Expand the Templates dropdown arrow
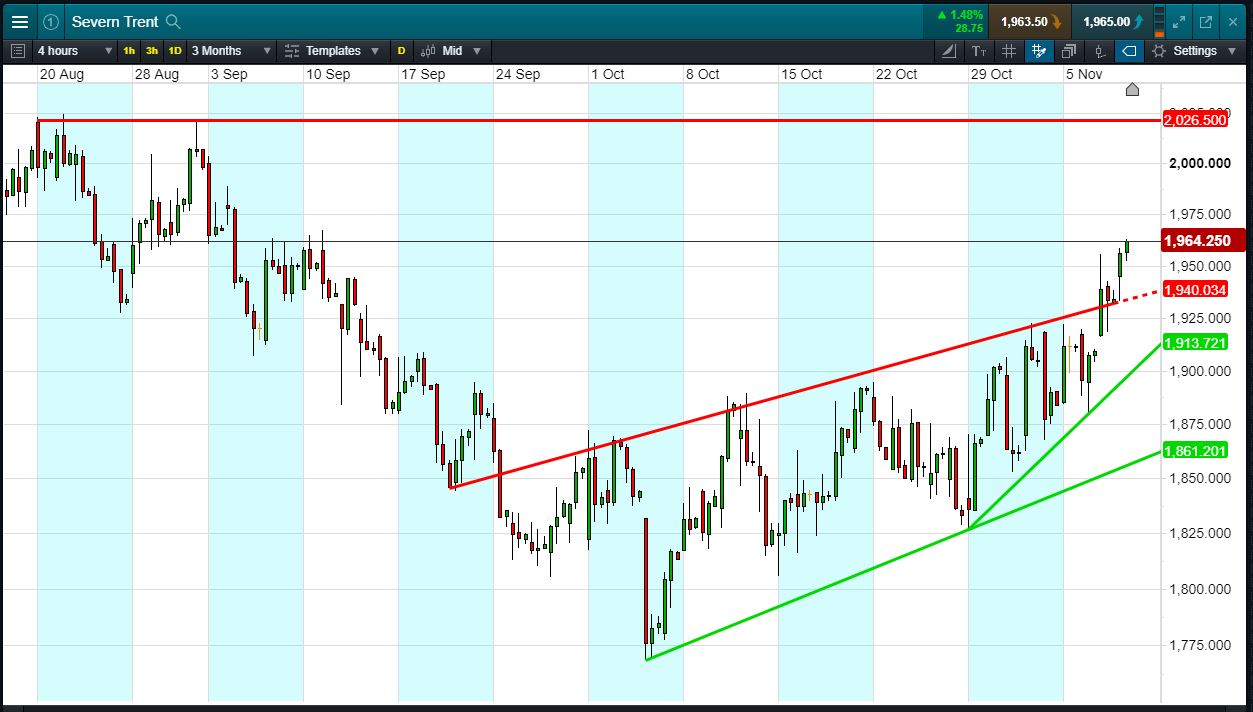The height and width of the screenshot is (712, 1253). pos(375,51)
